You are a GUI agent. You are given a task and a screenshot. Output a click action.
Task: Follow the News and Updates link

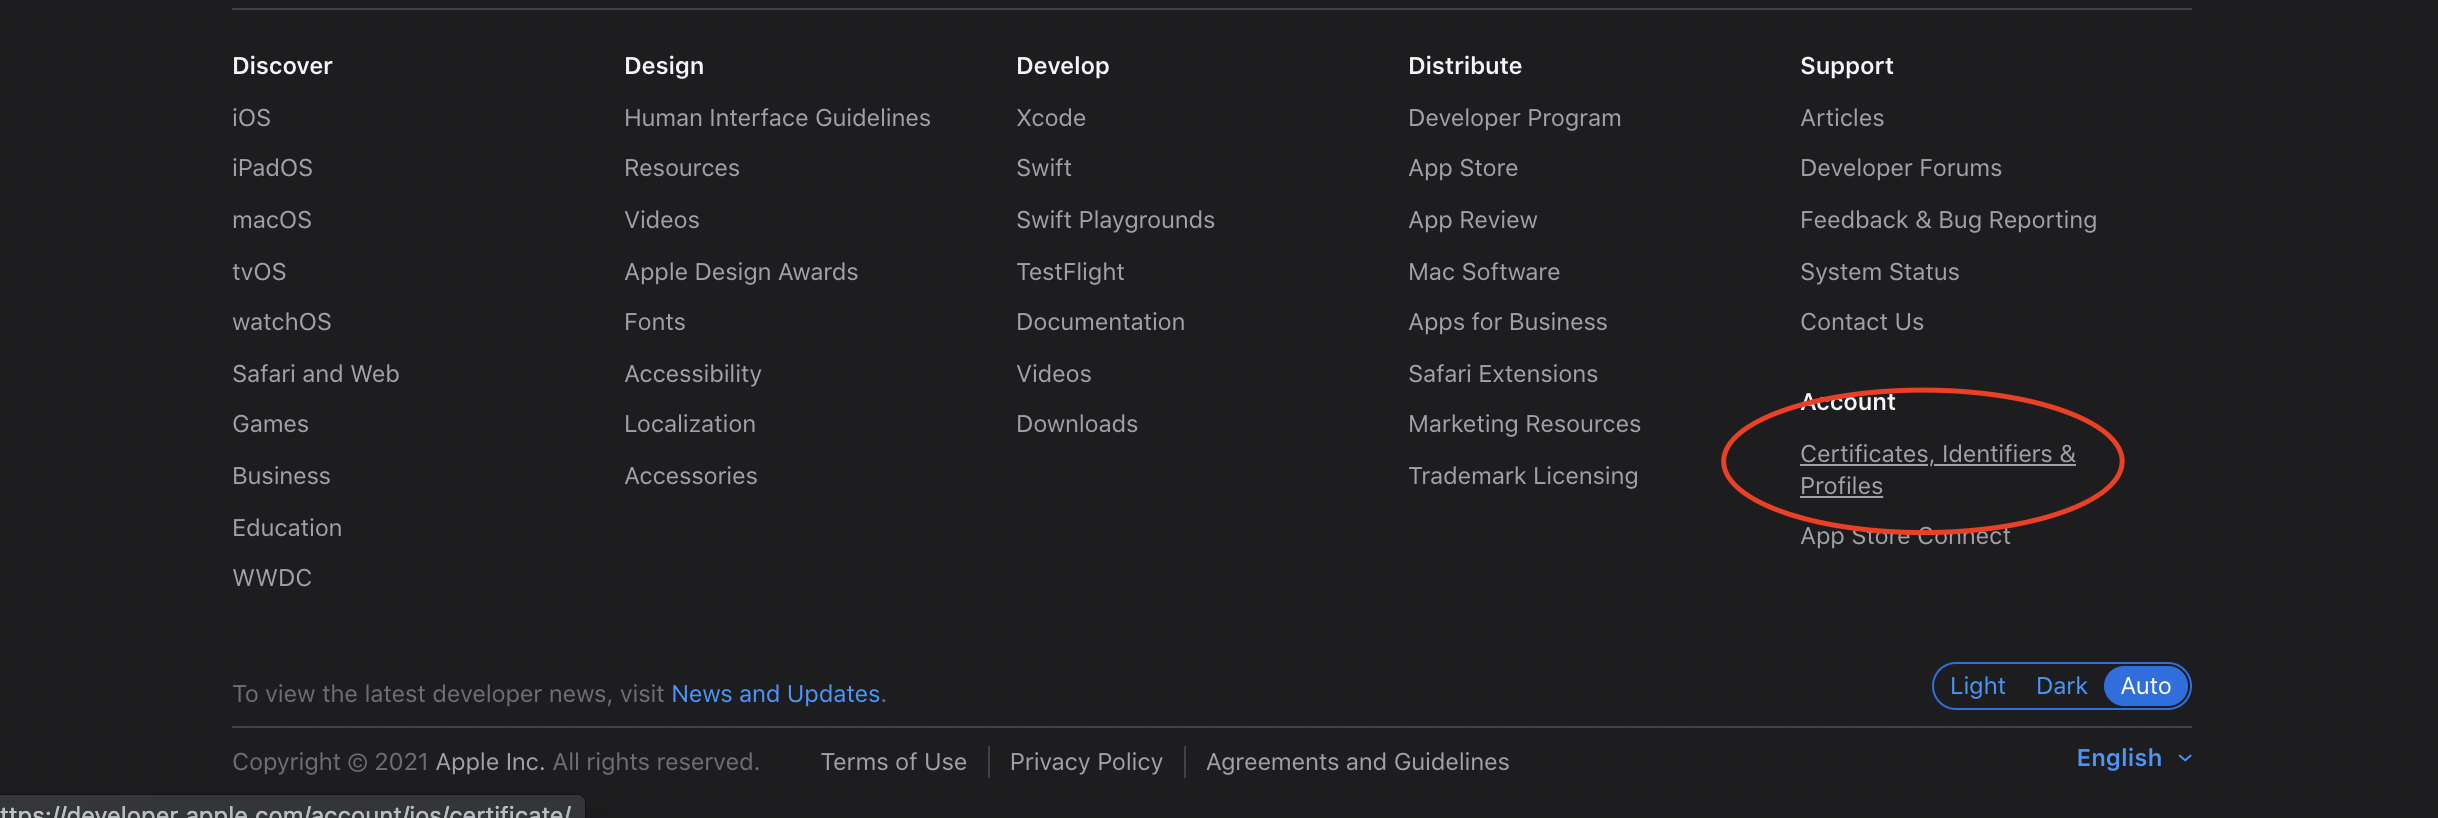pos(776,694)
